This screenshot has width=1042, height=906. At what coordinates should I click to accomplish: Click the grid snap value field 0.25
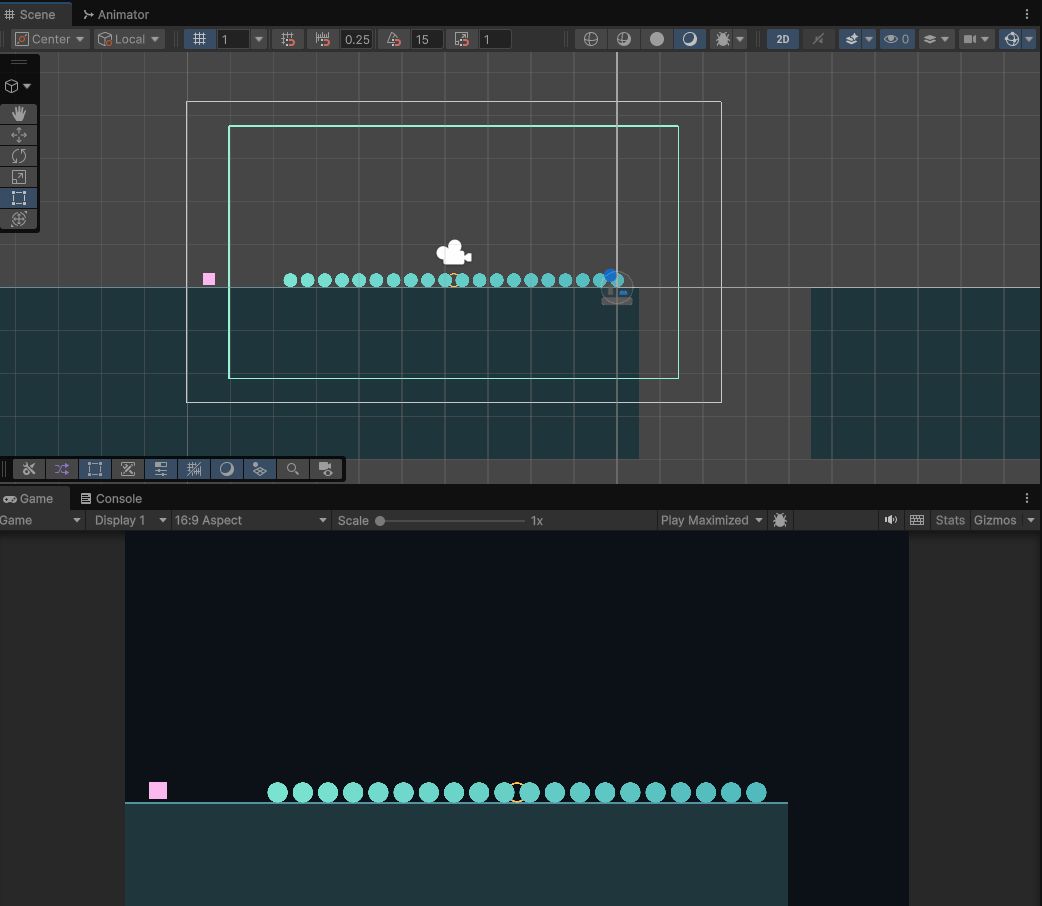coord(358,39)
